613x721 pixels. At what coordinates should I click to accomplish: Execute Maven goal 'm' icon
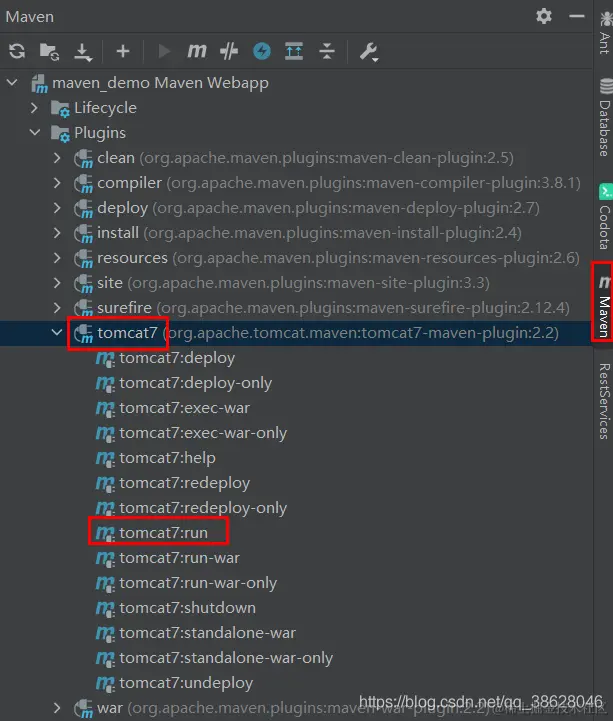point(196,51)
